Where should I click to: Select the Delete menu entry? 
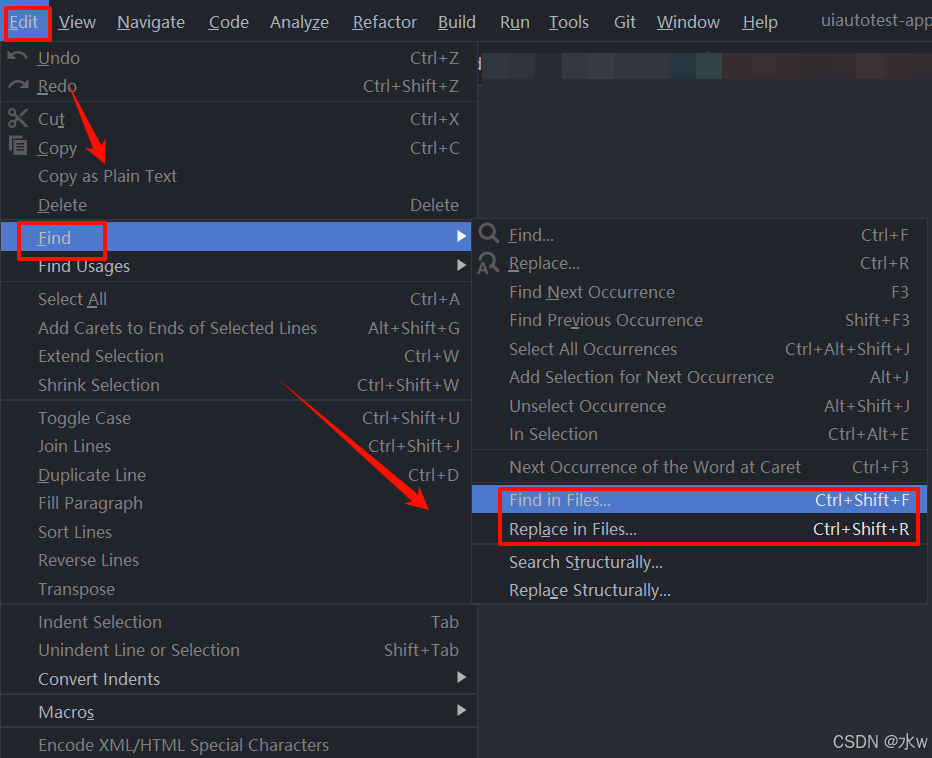tap(238, 205)
